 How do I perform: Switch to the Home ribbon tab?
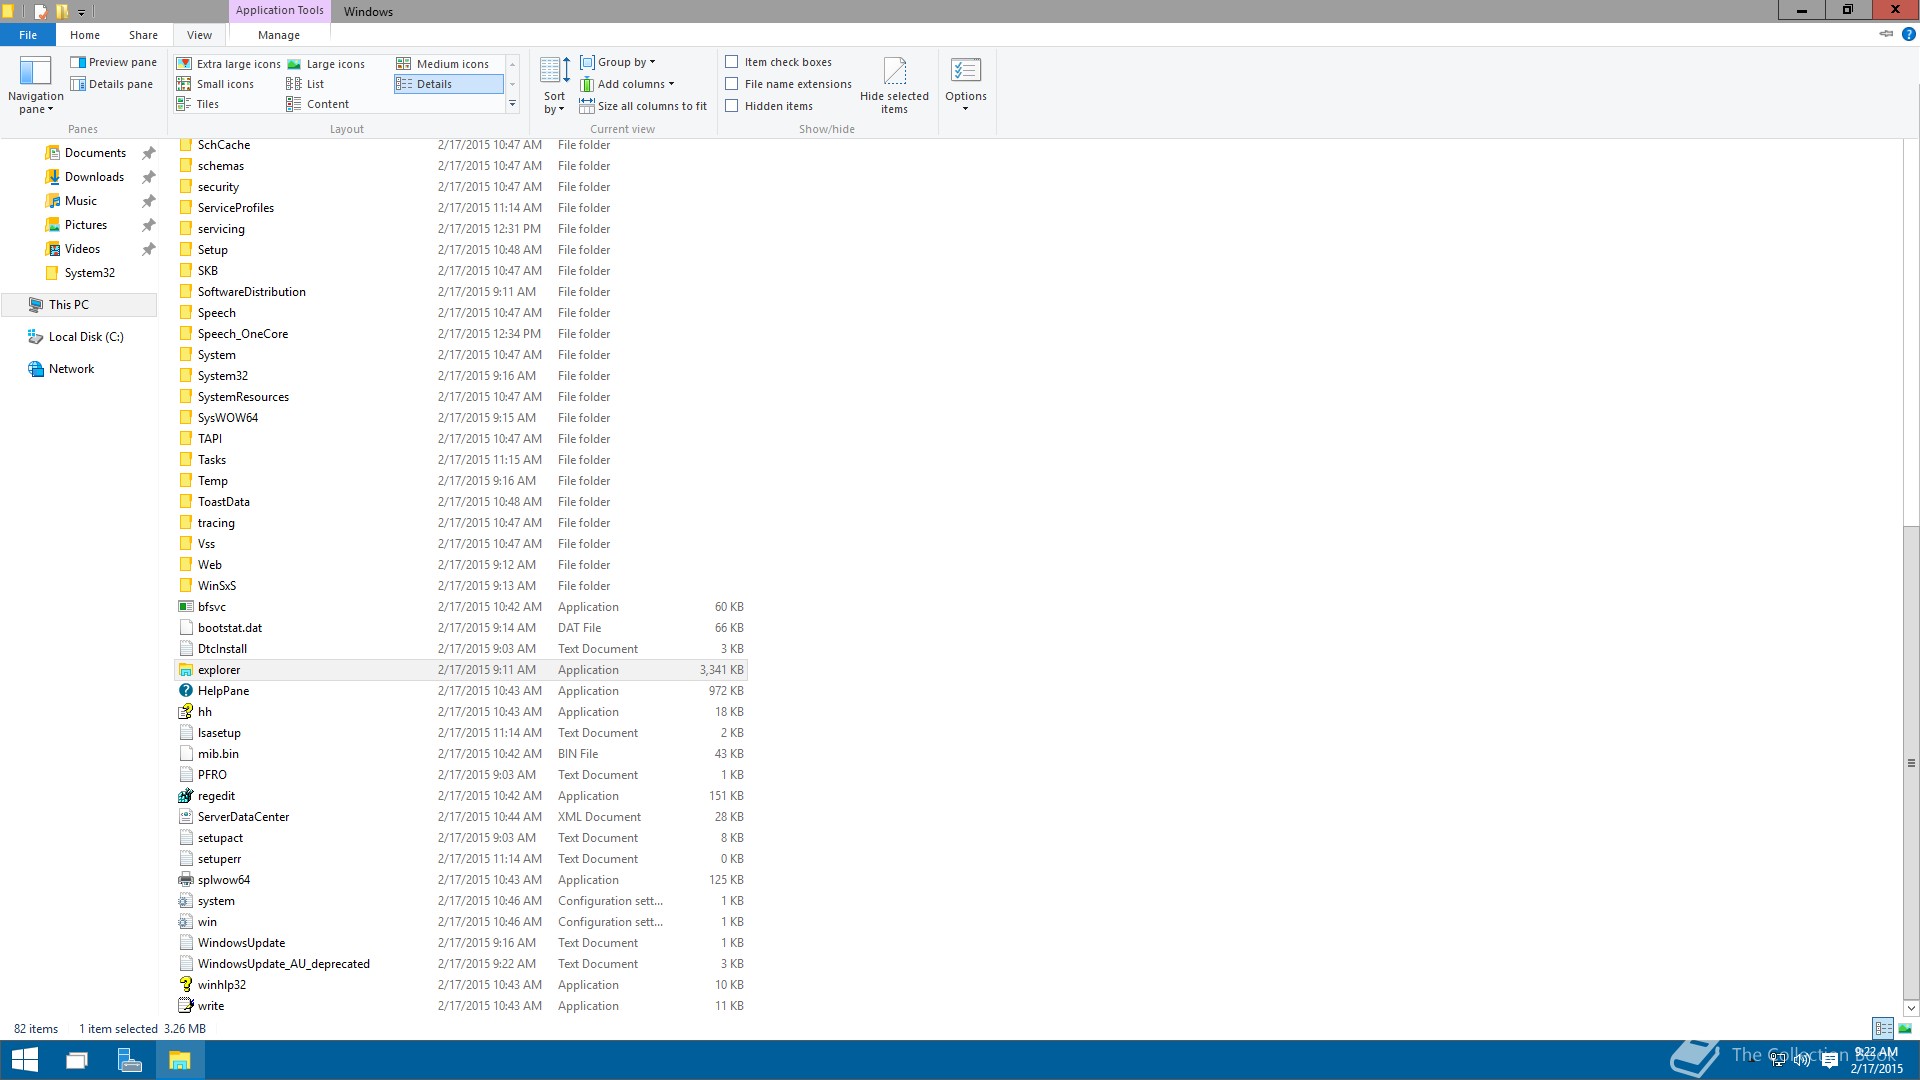(x=85, y=35)
